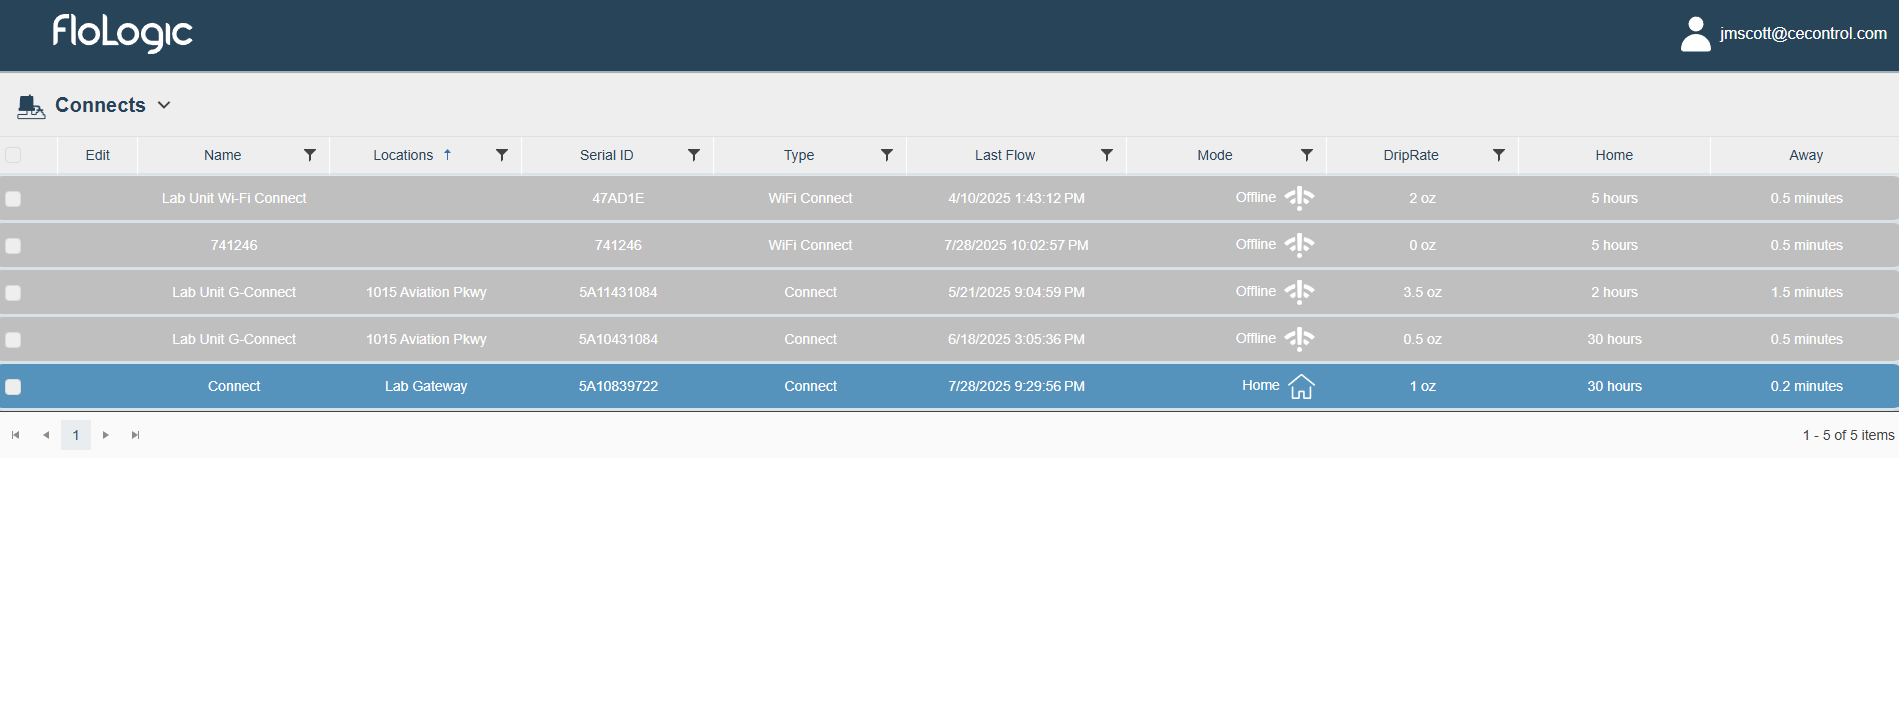
Task: Check the row with serial 5A11431084
Action: pos(13,293)
